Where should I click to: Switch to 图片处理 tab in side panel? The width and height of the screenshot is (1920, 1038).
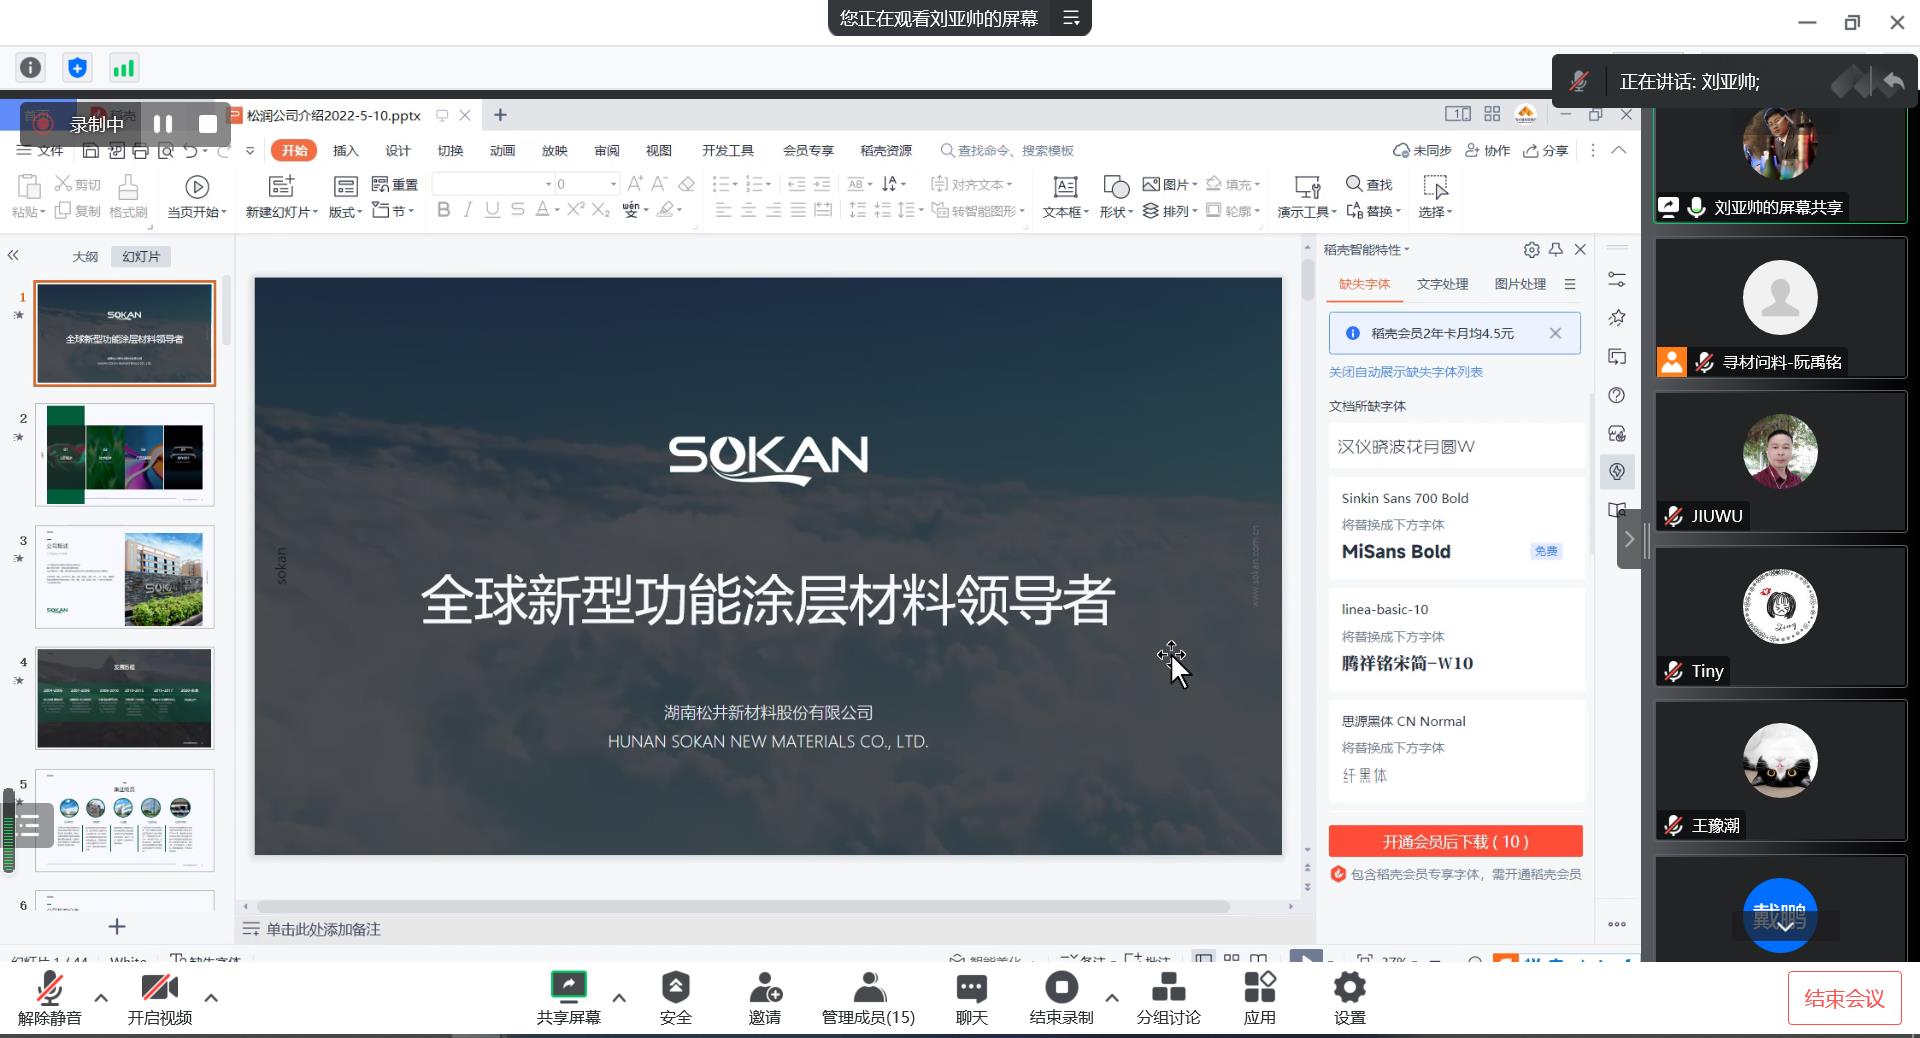pos(1520,284)
